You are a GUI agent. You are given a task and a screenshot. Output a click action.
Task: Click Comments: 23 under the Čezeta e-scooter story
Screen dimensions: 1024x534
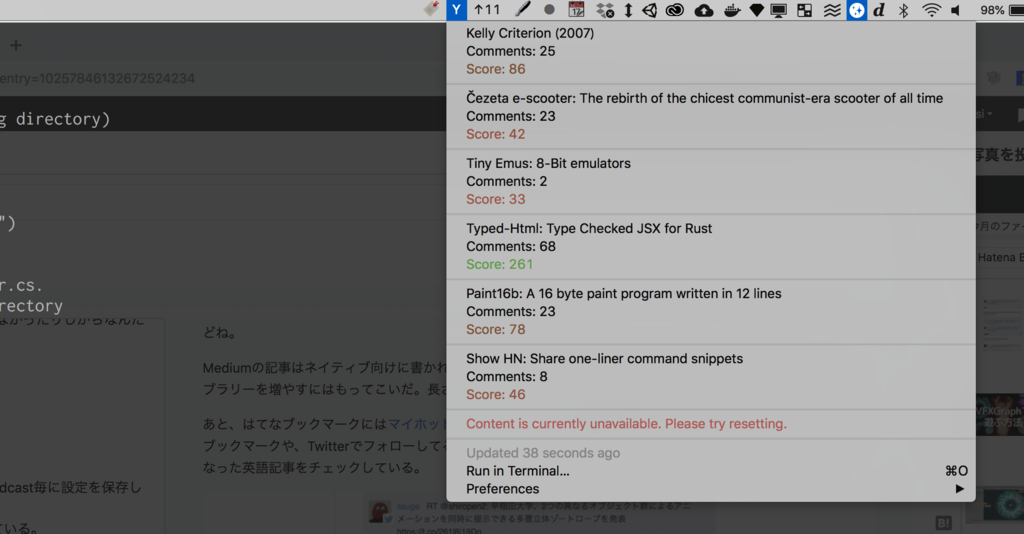tap(510, 116)
